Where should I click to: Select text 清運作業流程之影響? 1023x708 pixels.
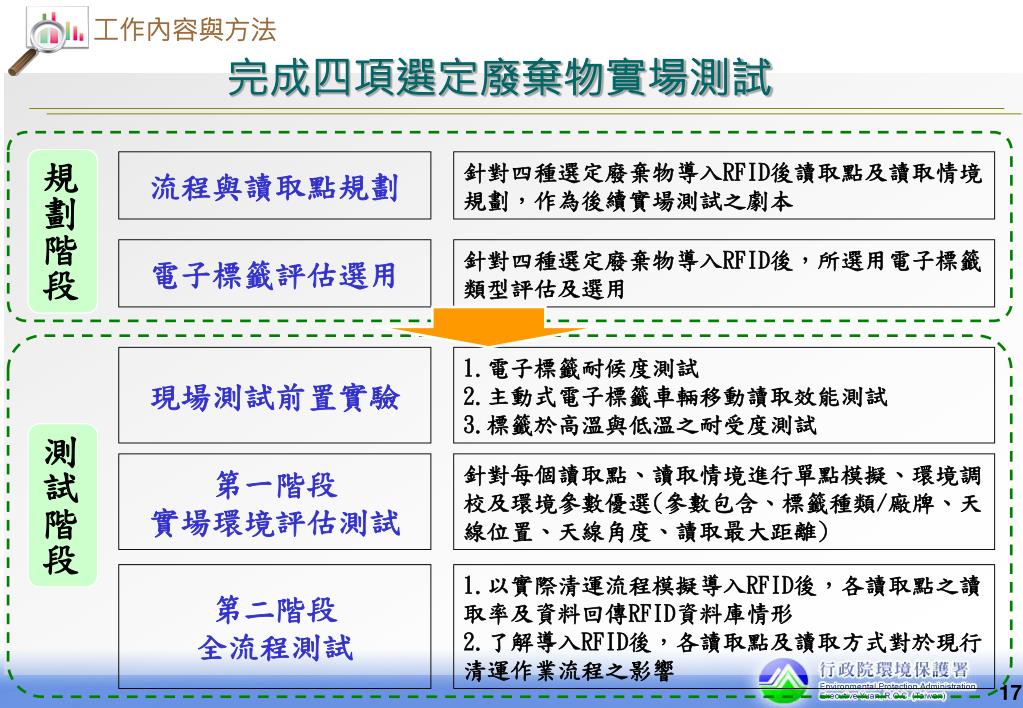click(x=568, y=671)
